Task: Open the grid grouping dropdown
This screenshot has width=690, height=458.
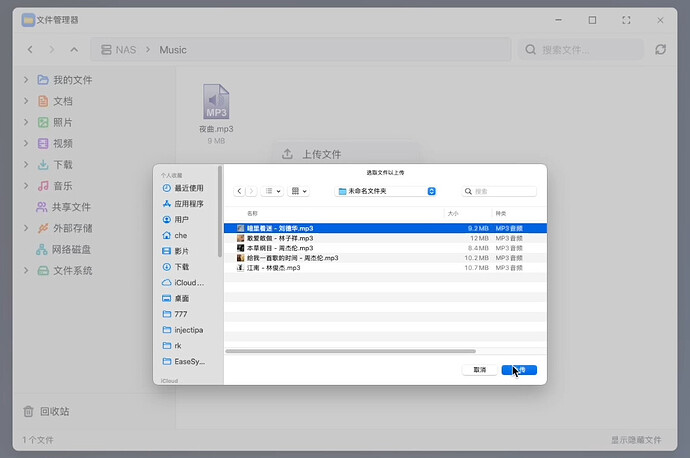Action: click(299, 191)
